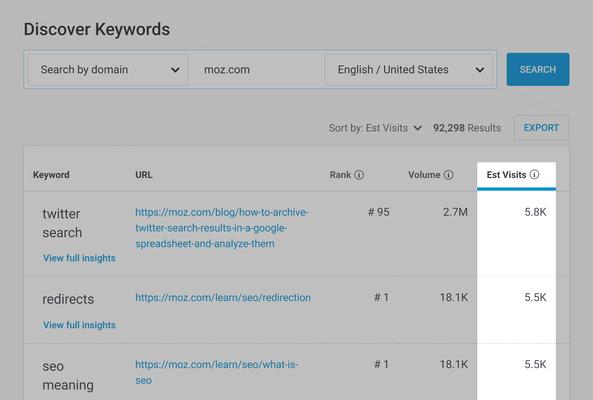Click the '2.7M' volume value
Viewport: 593px width, 400px height.
tap(455, 212)
